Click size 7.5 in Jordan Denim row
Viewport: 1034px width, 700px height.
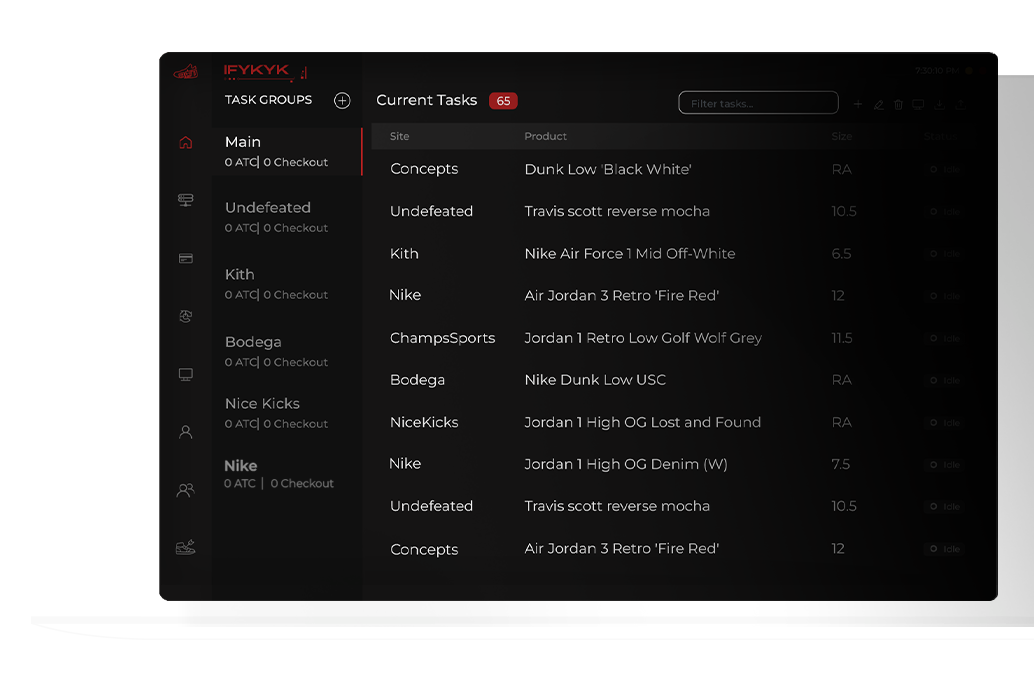coord(841,465)
